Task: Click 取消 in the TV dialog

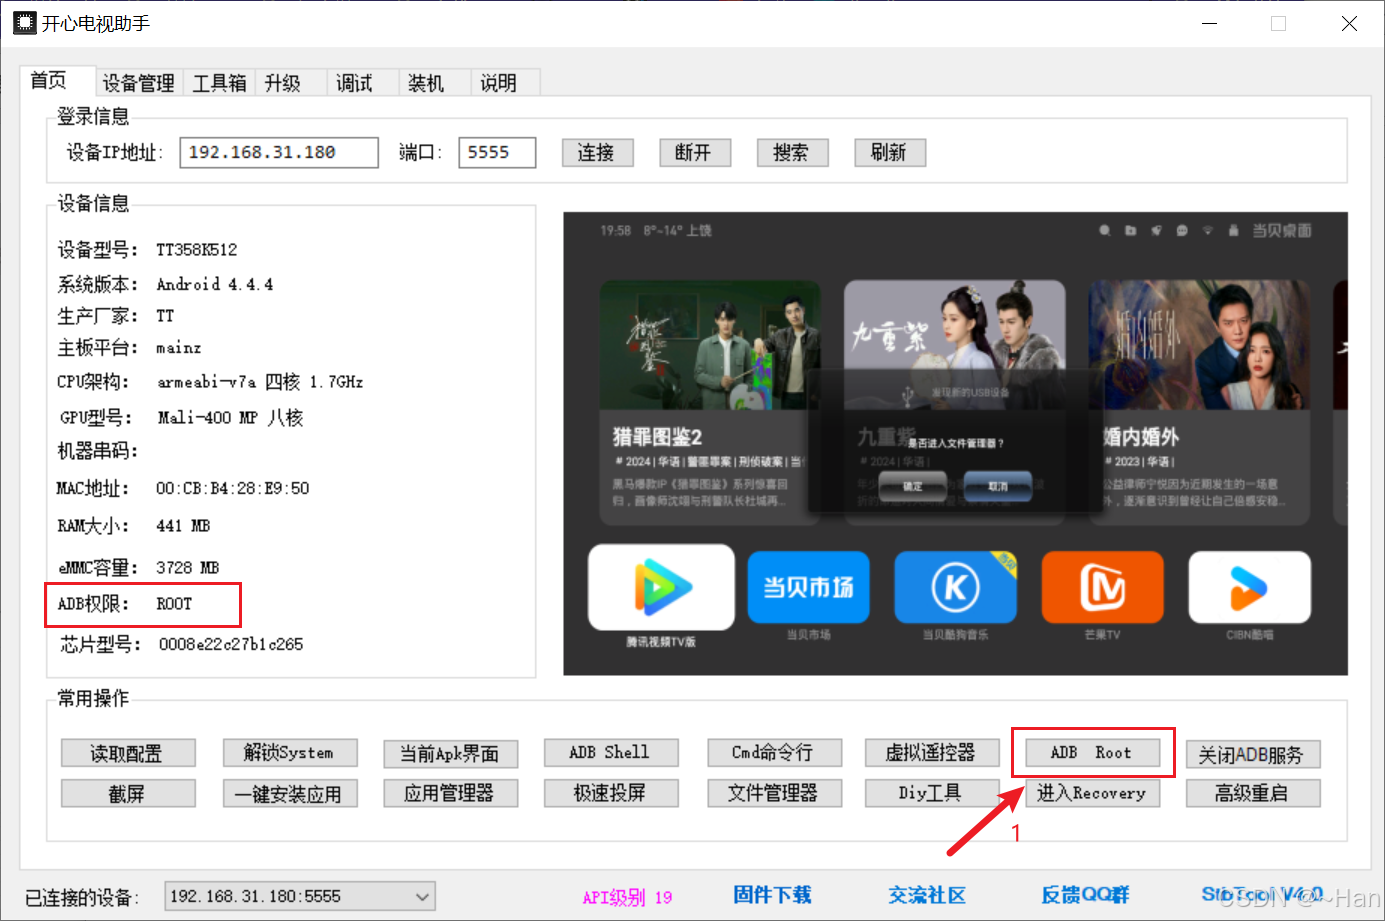Action: [x=997, y=486]
